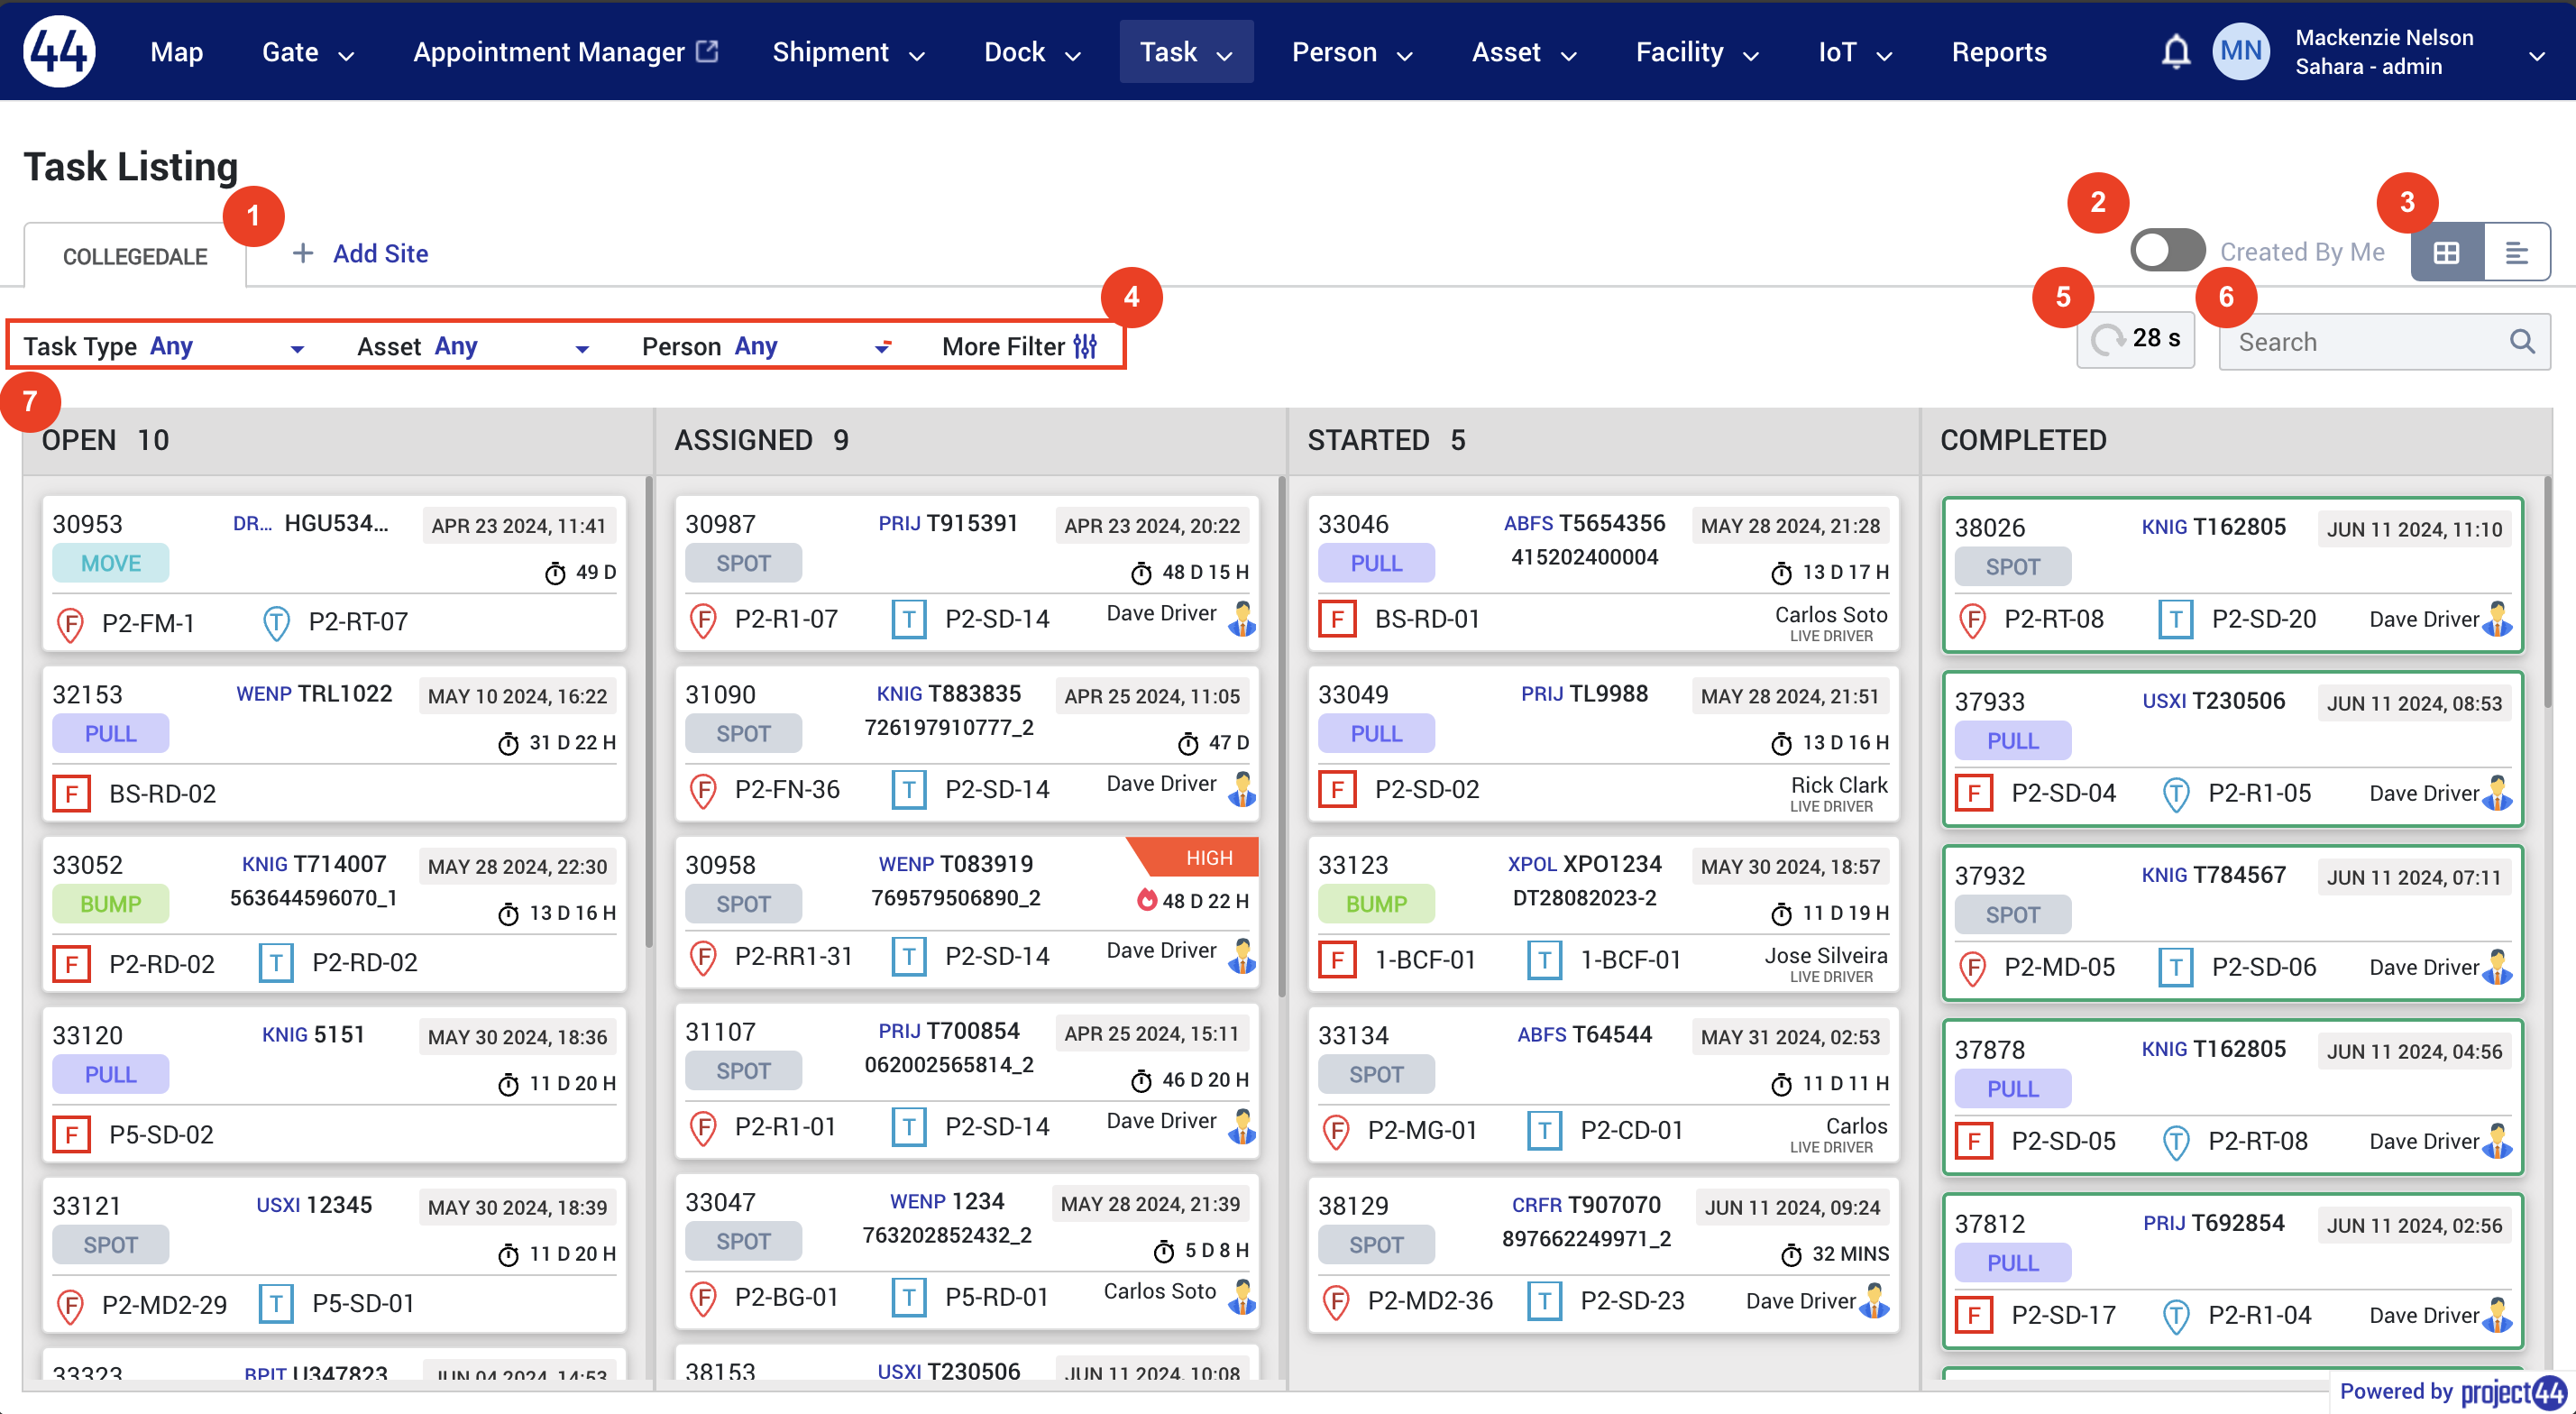Click the Add Site link
This screenshot has width=2576, height=1414.
380,253
